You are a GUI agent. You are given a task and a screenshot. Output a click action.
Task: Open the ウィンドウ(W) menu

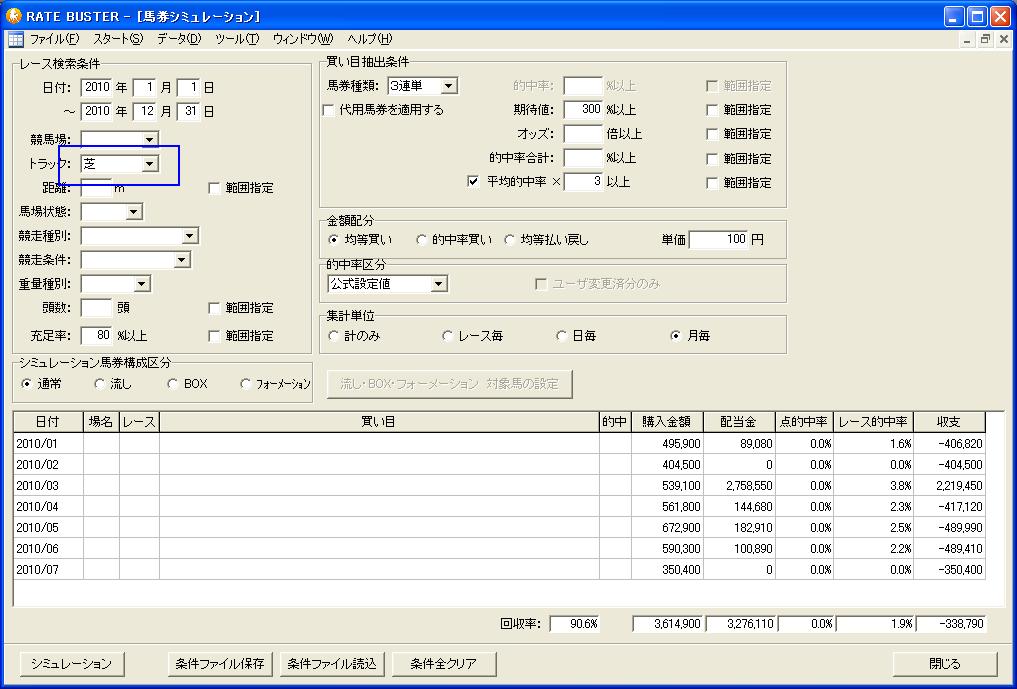(302, 39)
